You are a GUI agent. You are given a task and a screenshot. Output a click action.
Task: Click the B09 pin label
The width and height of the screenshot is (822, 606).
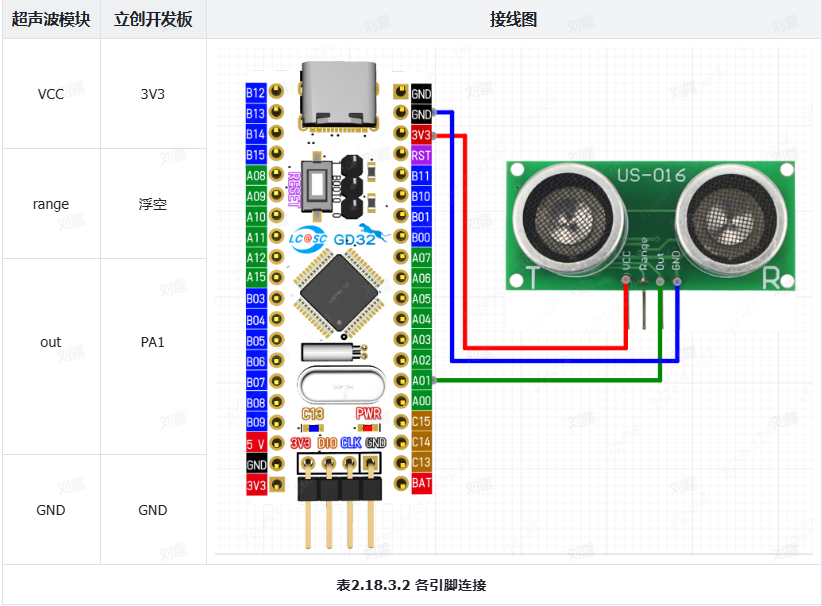pos(256,422)
